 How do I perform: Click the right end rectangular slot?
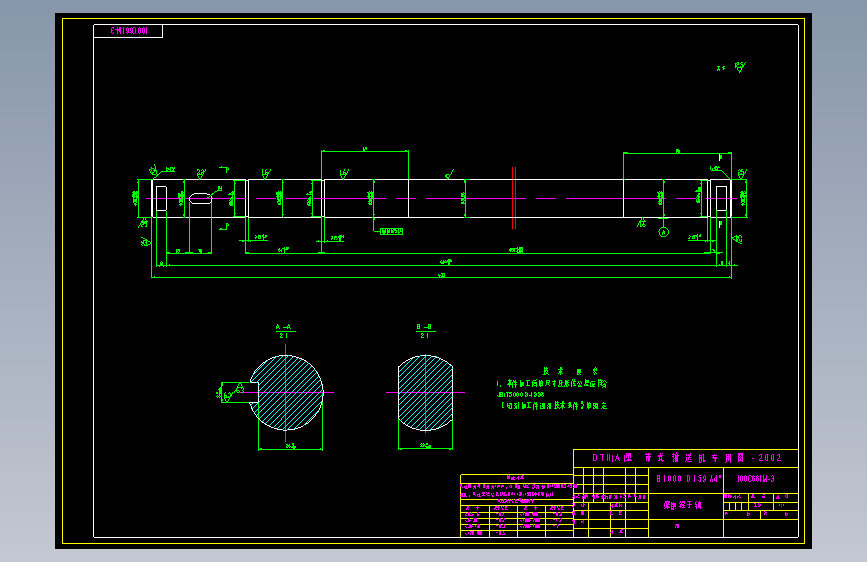[722, 198]
